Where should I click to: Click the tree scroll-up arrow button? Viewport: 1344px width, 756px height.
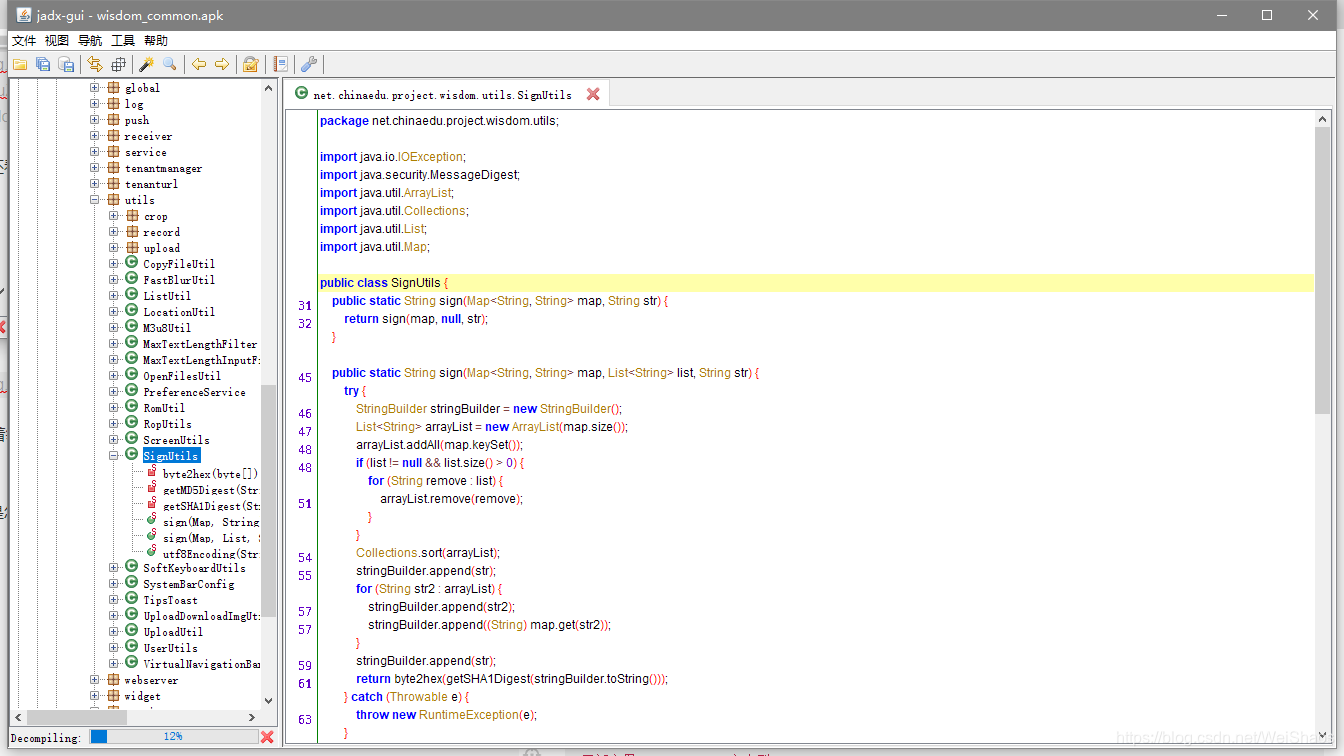(268, 88)
